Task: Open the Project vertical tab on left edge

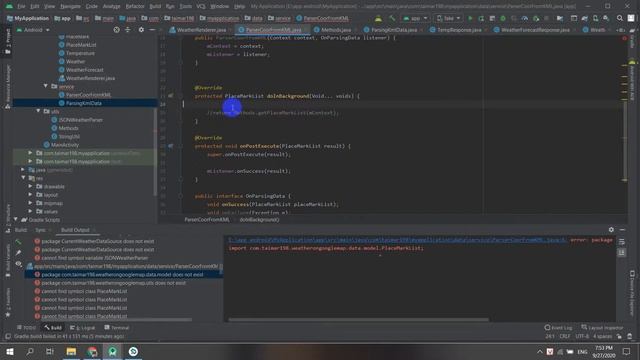Action: [7, 41]
